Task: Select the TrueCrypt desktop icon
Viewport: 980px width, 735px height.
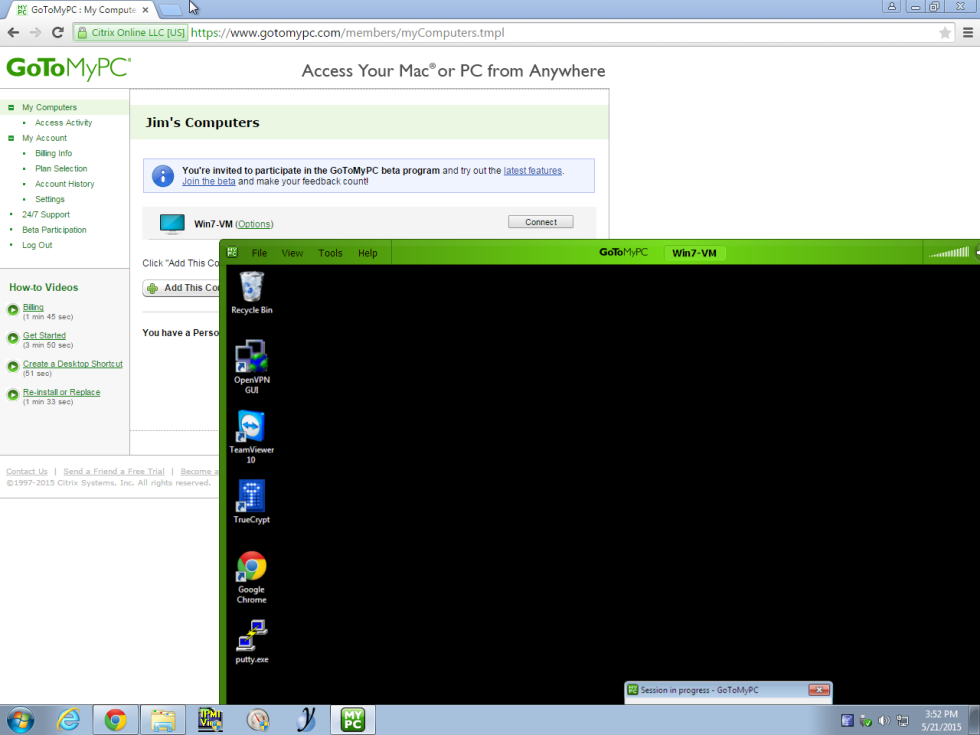Action: click(251, 497)
